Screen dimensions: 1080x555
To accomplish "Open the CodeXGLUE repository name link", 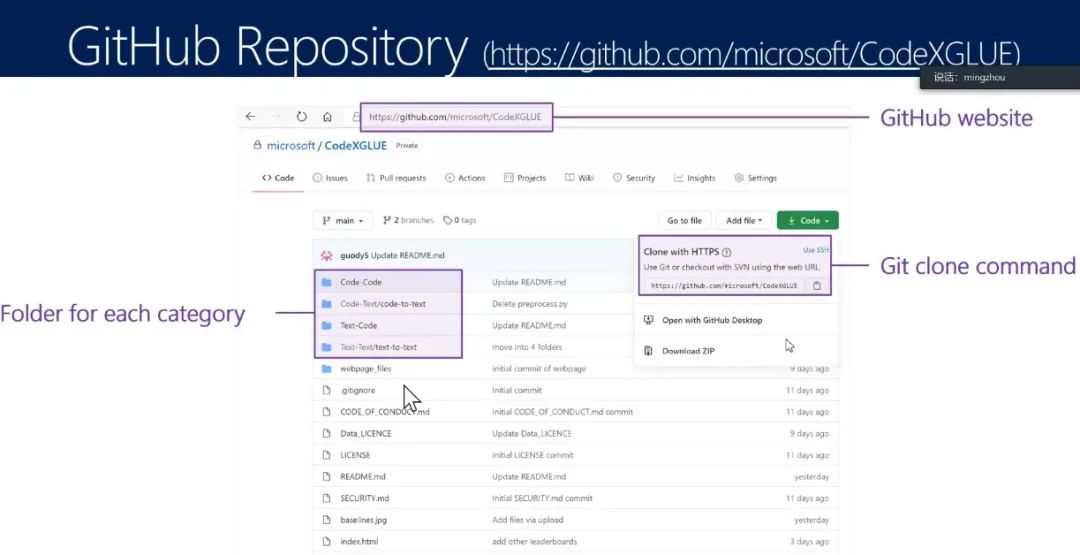I will (355, 145).
